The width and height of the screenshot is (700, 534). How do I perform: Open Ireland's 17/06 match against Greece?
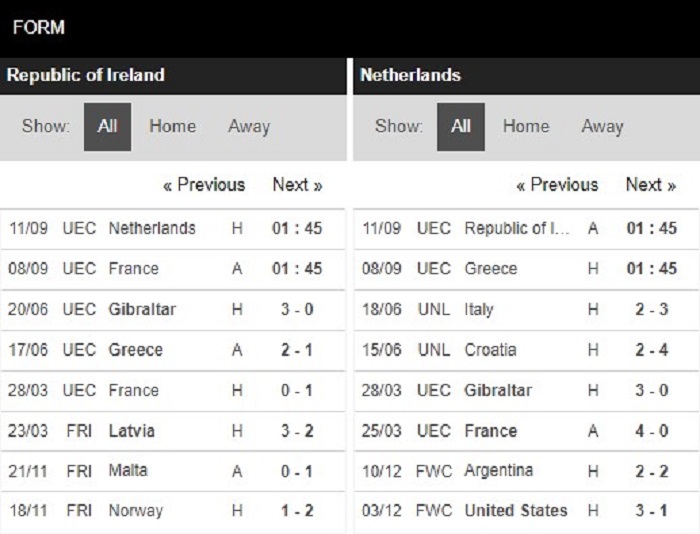click(x=173, y=350)
